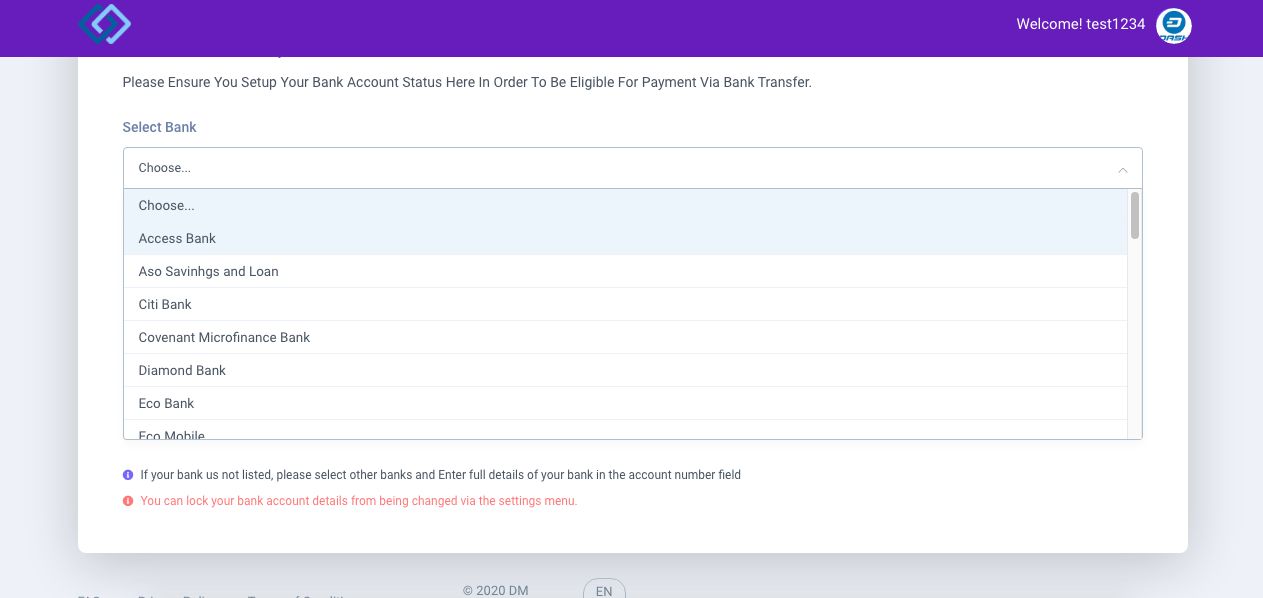Click the bank list scrollbar thumb

[1134, 215]
